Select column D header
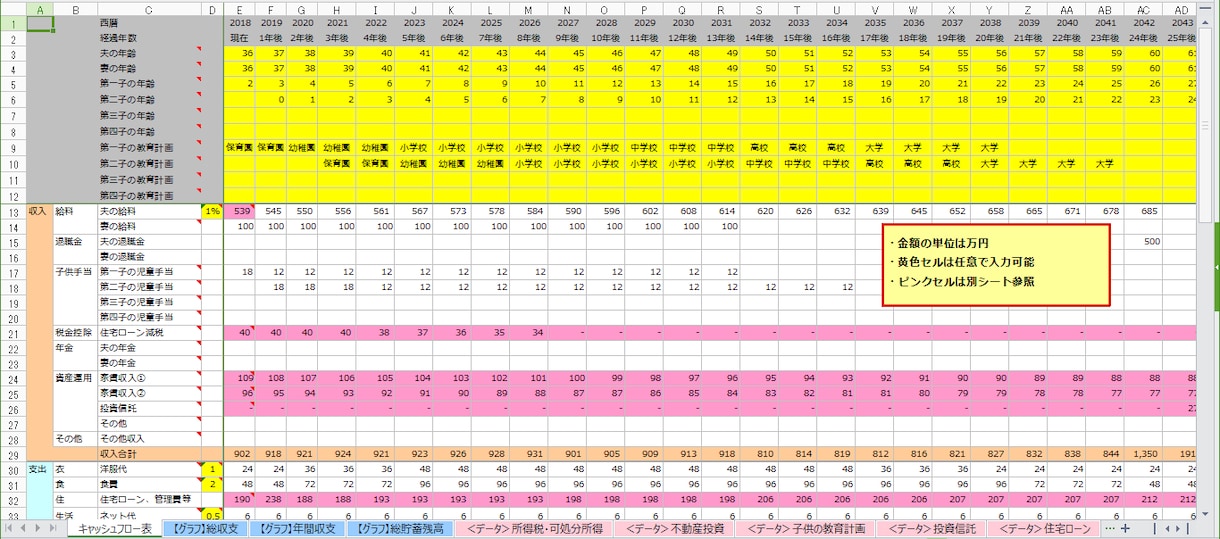This screenshot has width=1220, height=539. pyautogui.click(x=212, y=9)
